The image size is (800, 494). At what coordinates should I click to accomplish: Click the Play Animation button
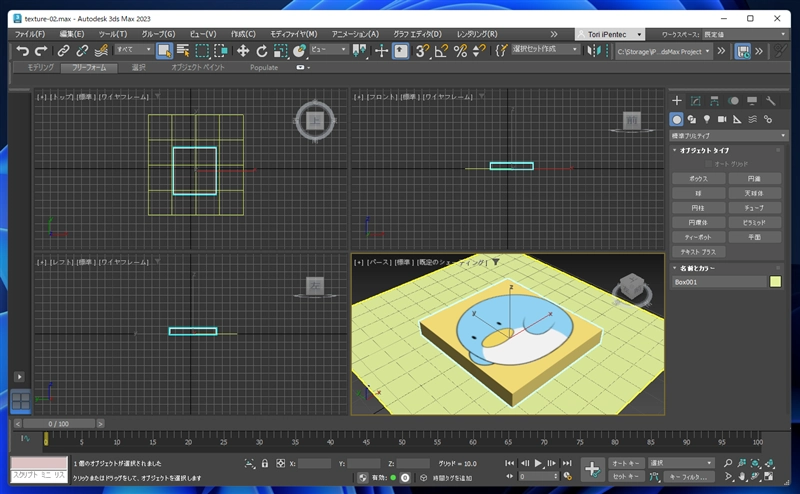[538, 463]
